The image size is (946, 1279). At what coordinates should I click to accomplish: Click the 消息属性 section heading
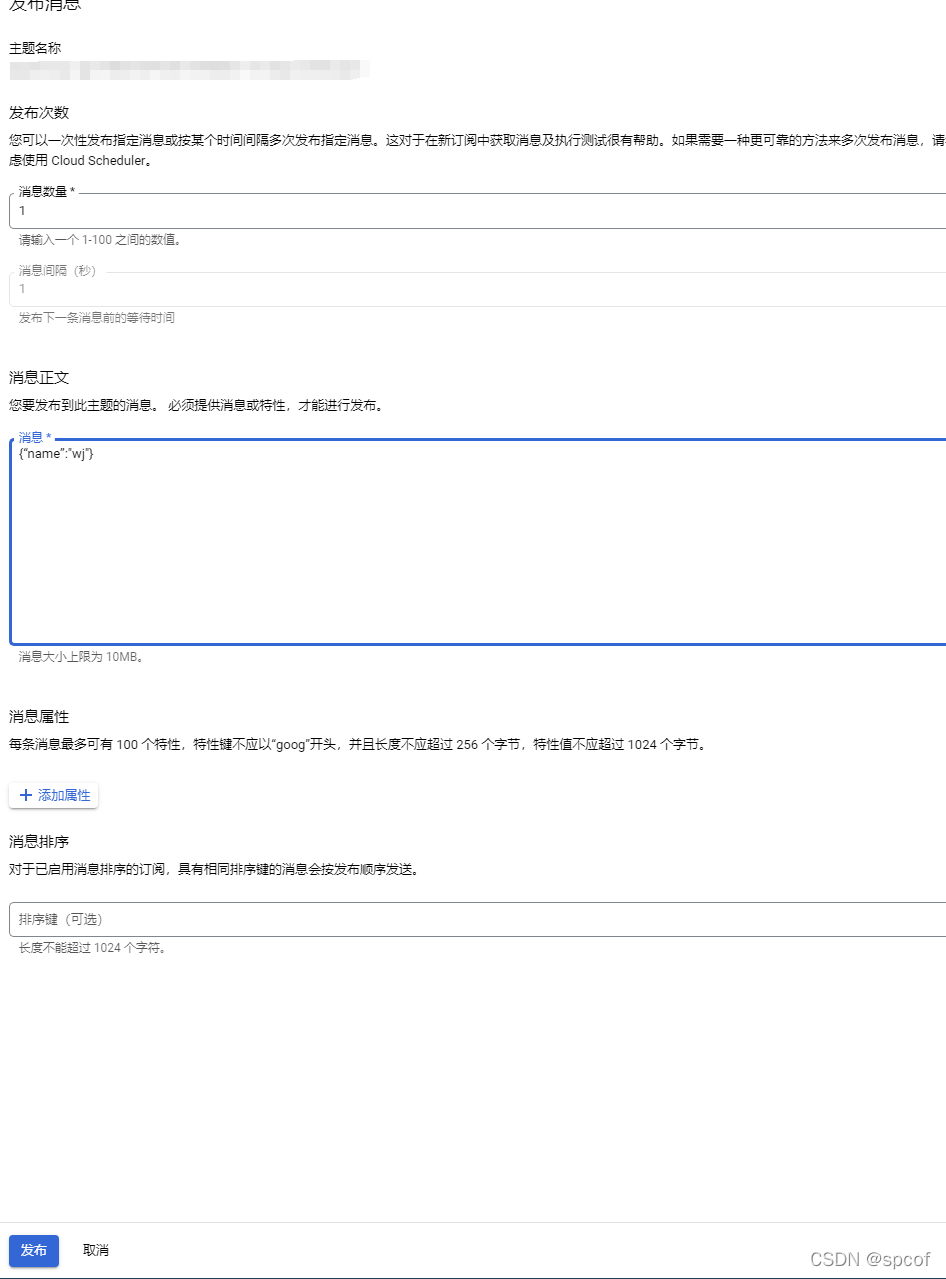click(x=38, y=716)
